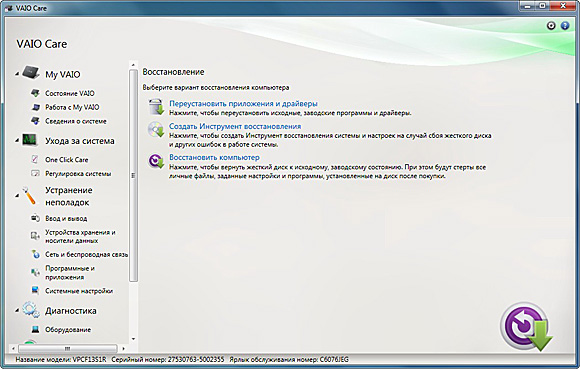Open help via blue question mark icon
Screen dimensions: 580x369
(x=565, y=26)
